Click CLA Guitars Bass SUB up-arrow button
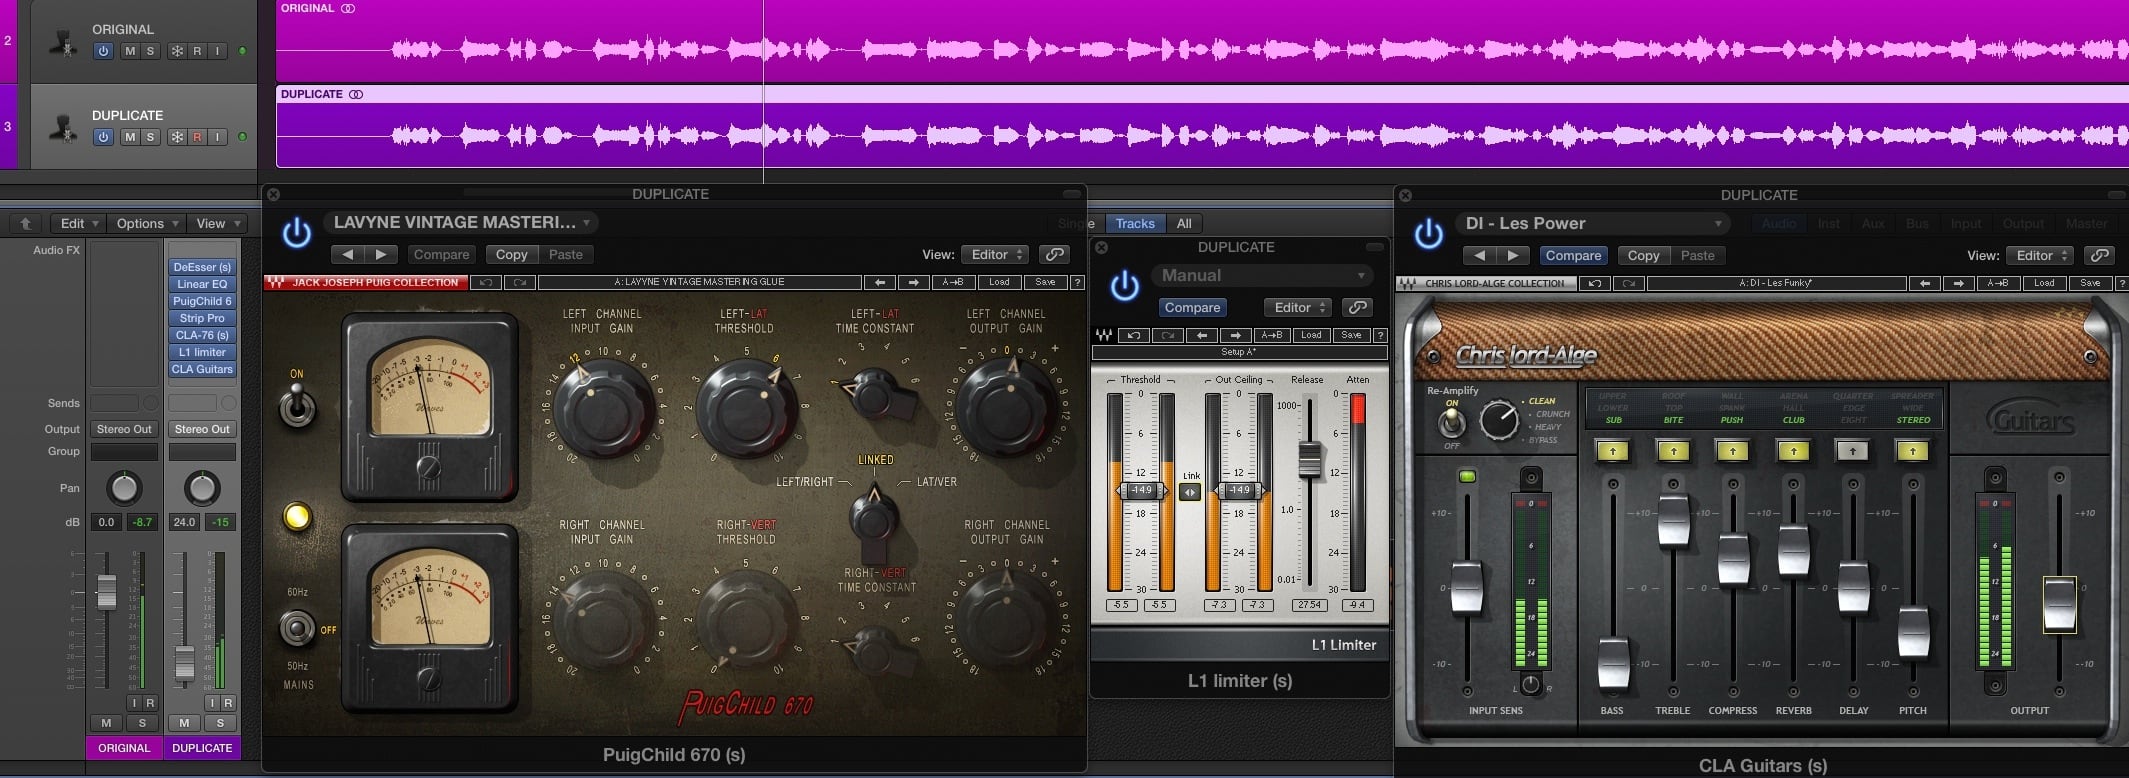 click(x=1612, y=451)
